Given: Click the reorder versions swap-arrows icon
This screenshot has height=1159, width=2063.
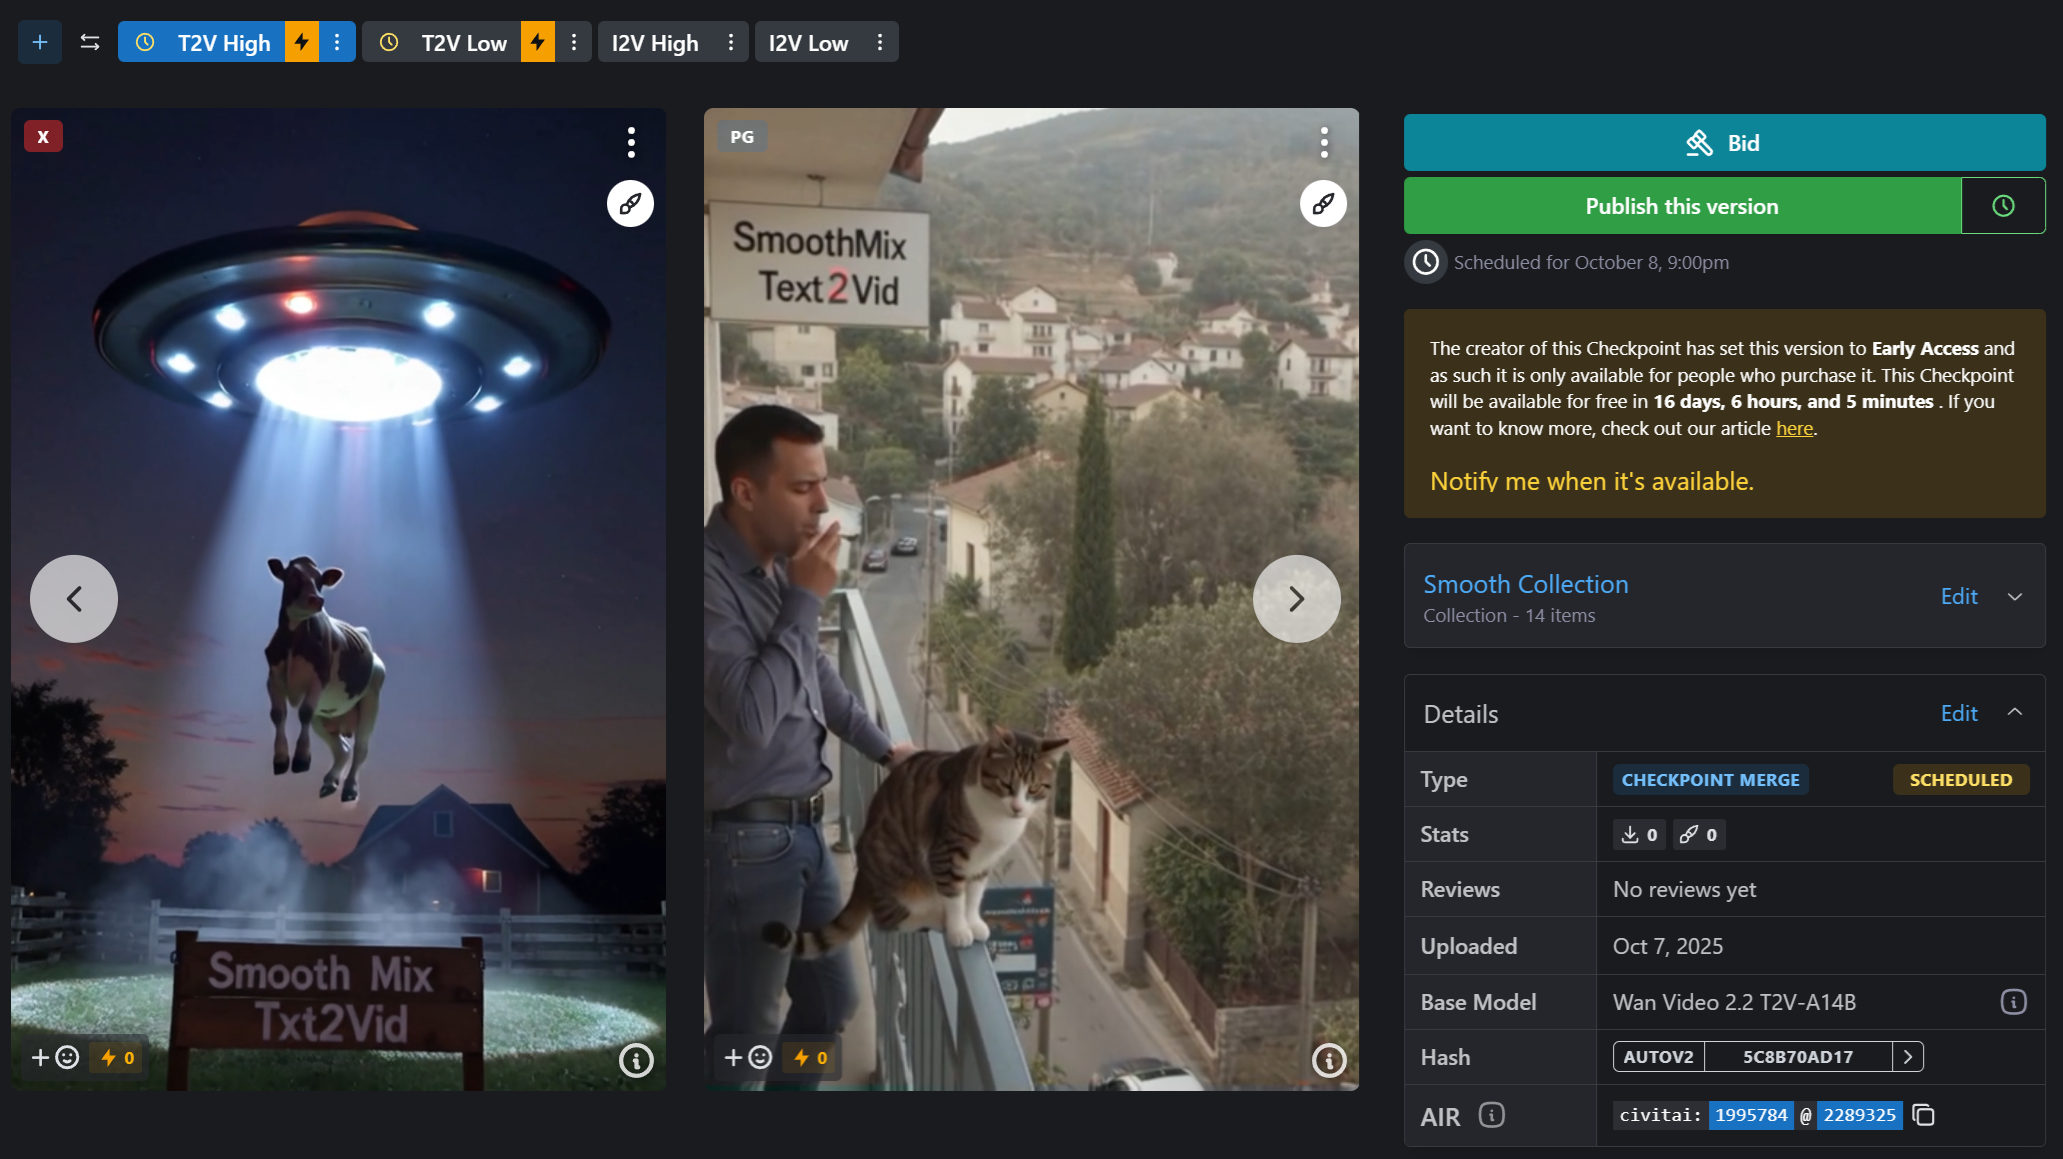Looking at the screenshot, I should (x=90, y=42).
